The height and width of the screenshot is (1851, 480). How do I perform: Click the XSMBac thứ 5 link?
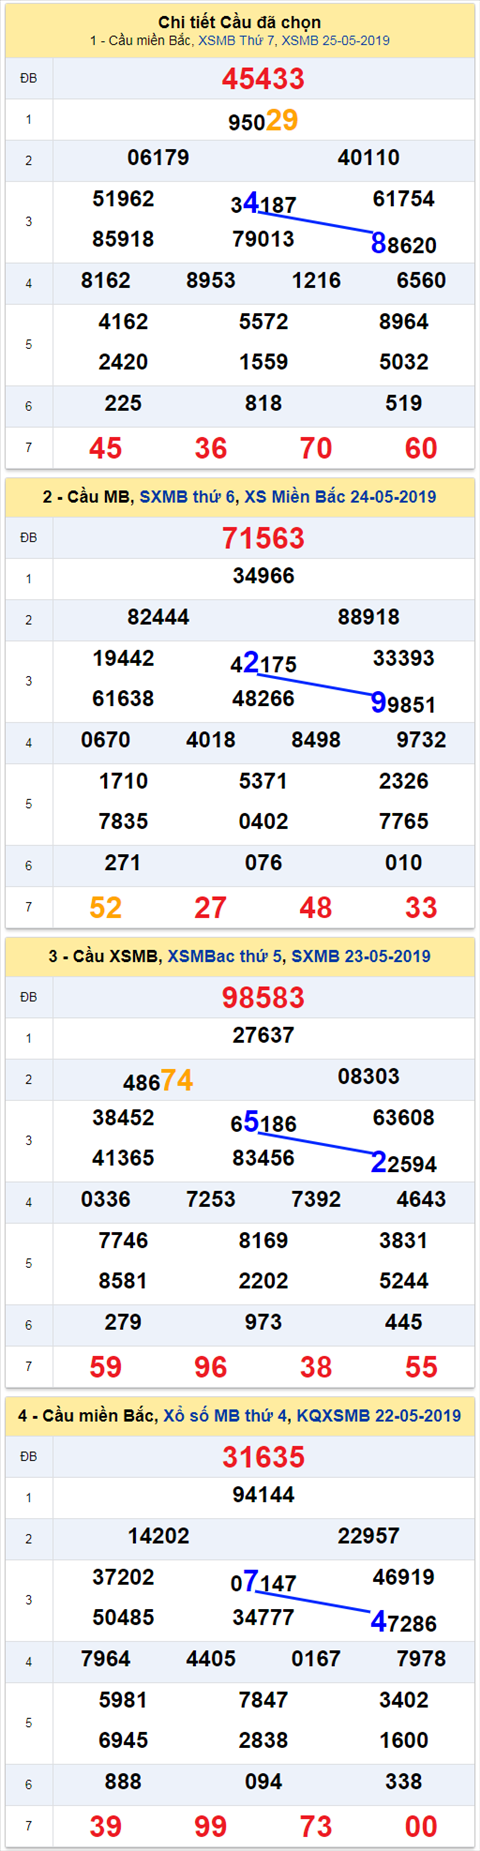pyautogui.click(x=226, y=957)
